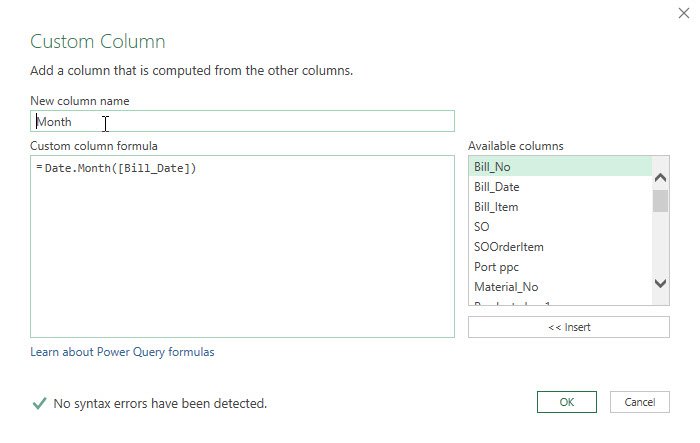Image resolution: width=700 pixels, height=443 pixels.
Task: Confirm the custom column with OK
Action: 566,402
